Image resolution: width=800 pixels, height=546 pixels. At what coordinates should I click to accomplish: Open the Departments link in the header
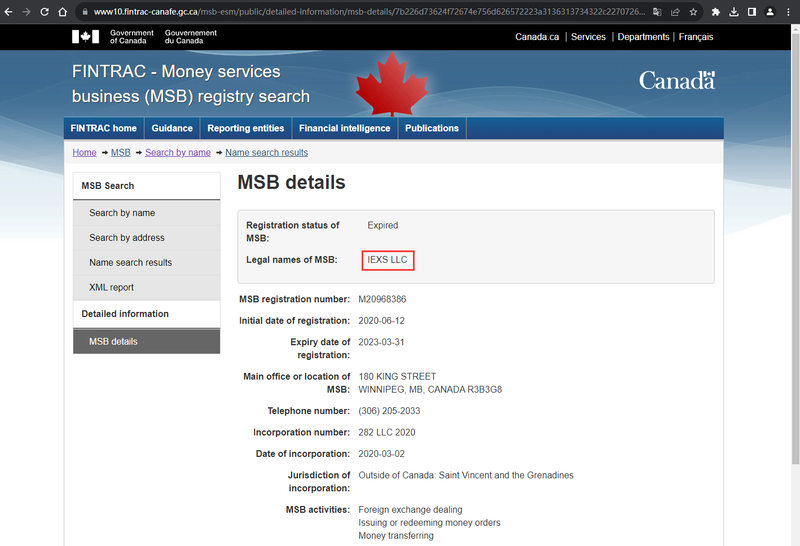(x=643, y=37)
